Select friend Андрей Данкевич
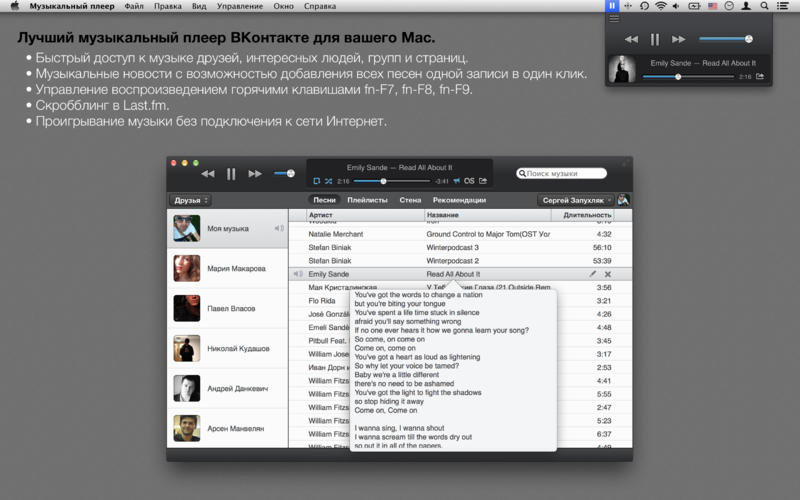Image resolution: width=800 pixels, height=500 pixels. (x=228, y=388)
